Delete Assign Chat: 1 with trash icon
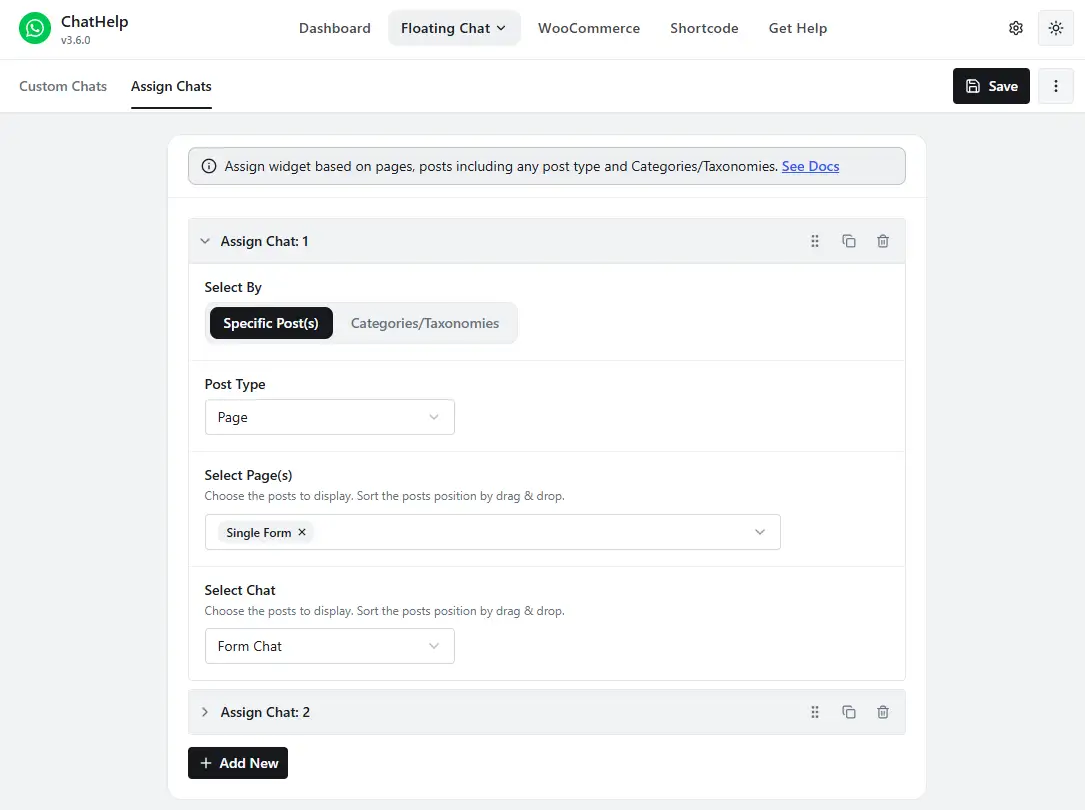 (x=883, y=241)
